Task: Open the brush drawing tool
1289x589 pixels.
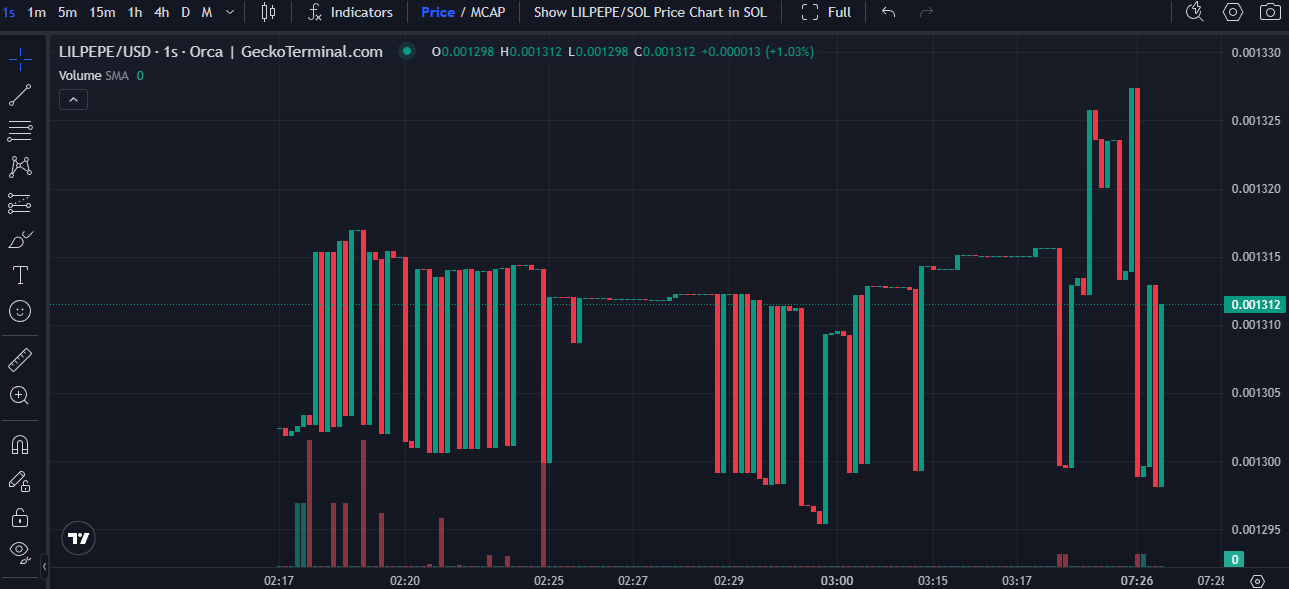Action: pos(20,239)
